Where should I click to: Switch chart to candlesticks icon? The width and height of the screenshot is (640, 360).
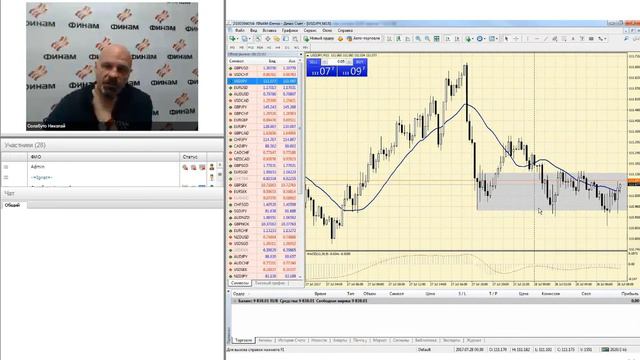pyautogui.click(x=398, y=39)
